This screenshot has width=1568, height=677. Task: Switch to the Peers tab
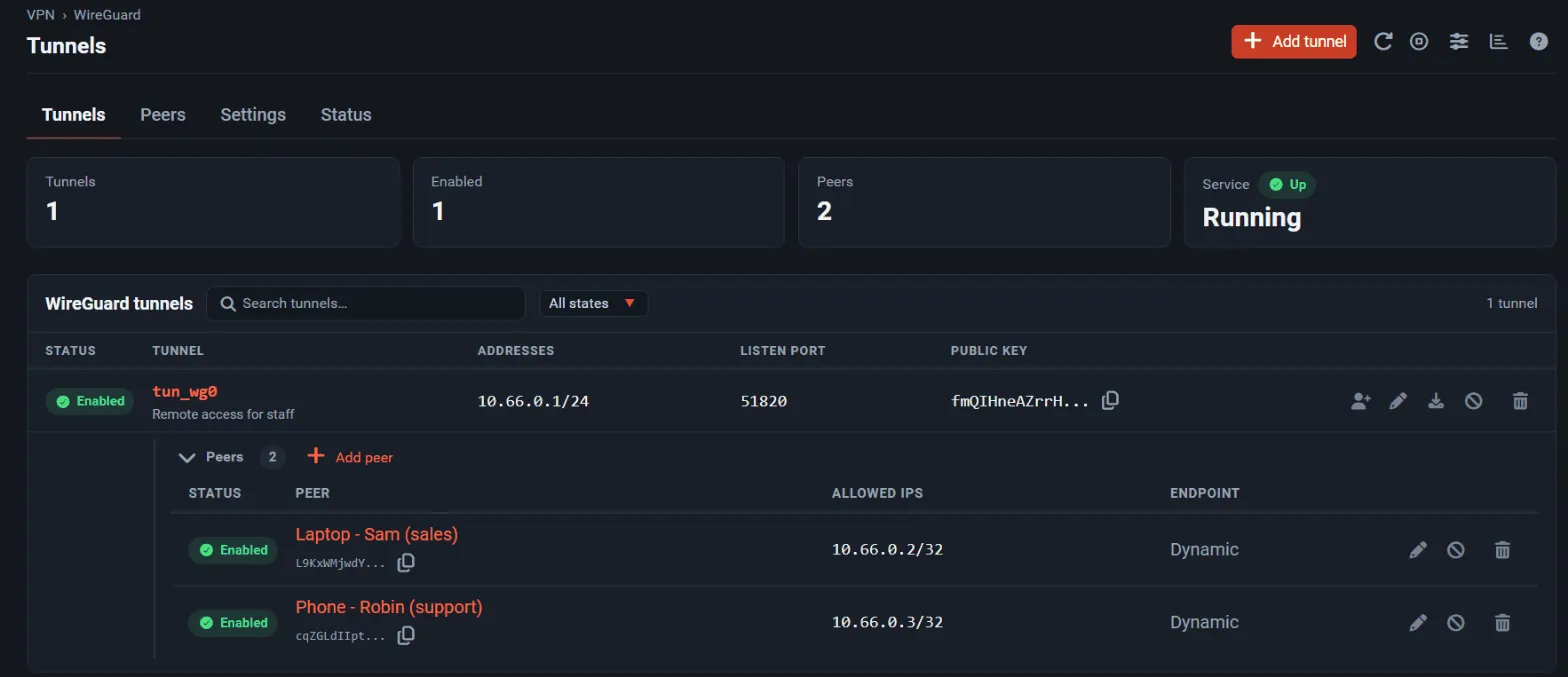[163, 115]
